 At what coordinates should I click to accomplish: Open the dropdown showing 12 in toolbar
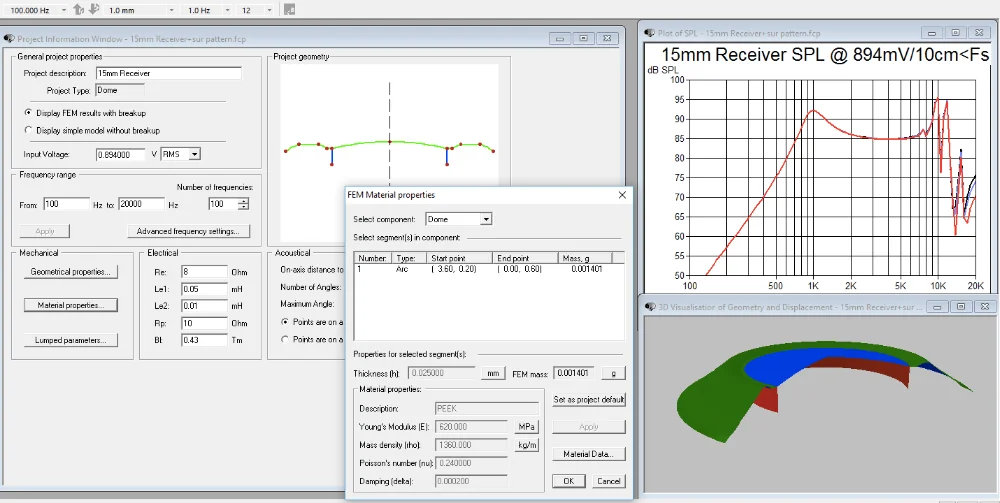coord(270,10)
